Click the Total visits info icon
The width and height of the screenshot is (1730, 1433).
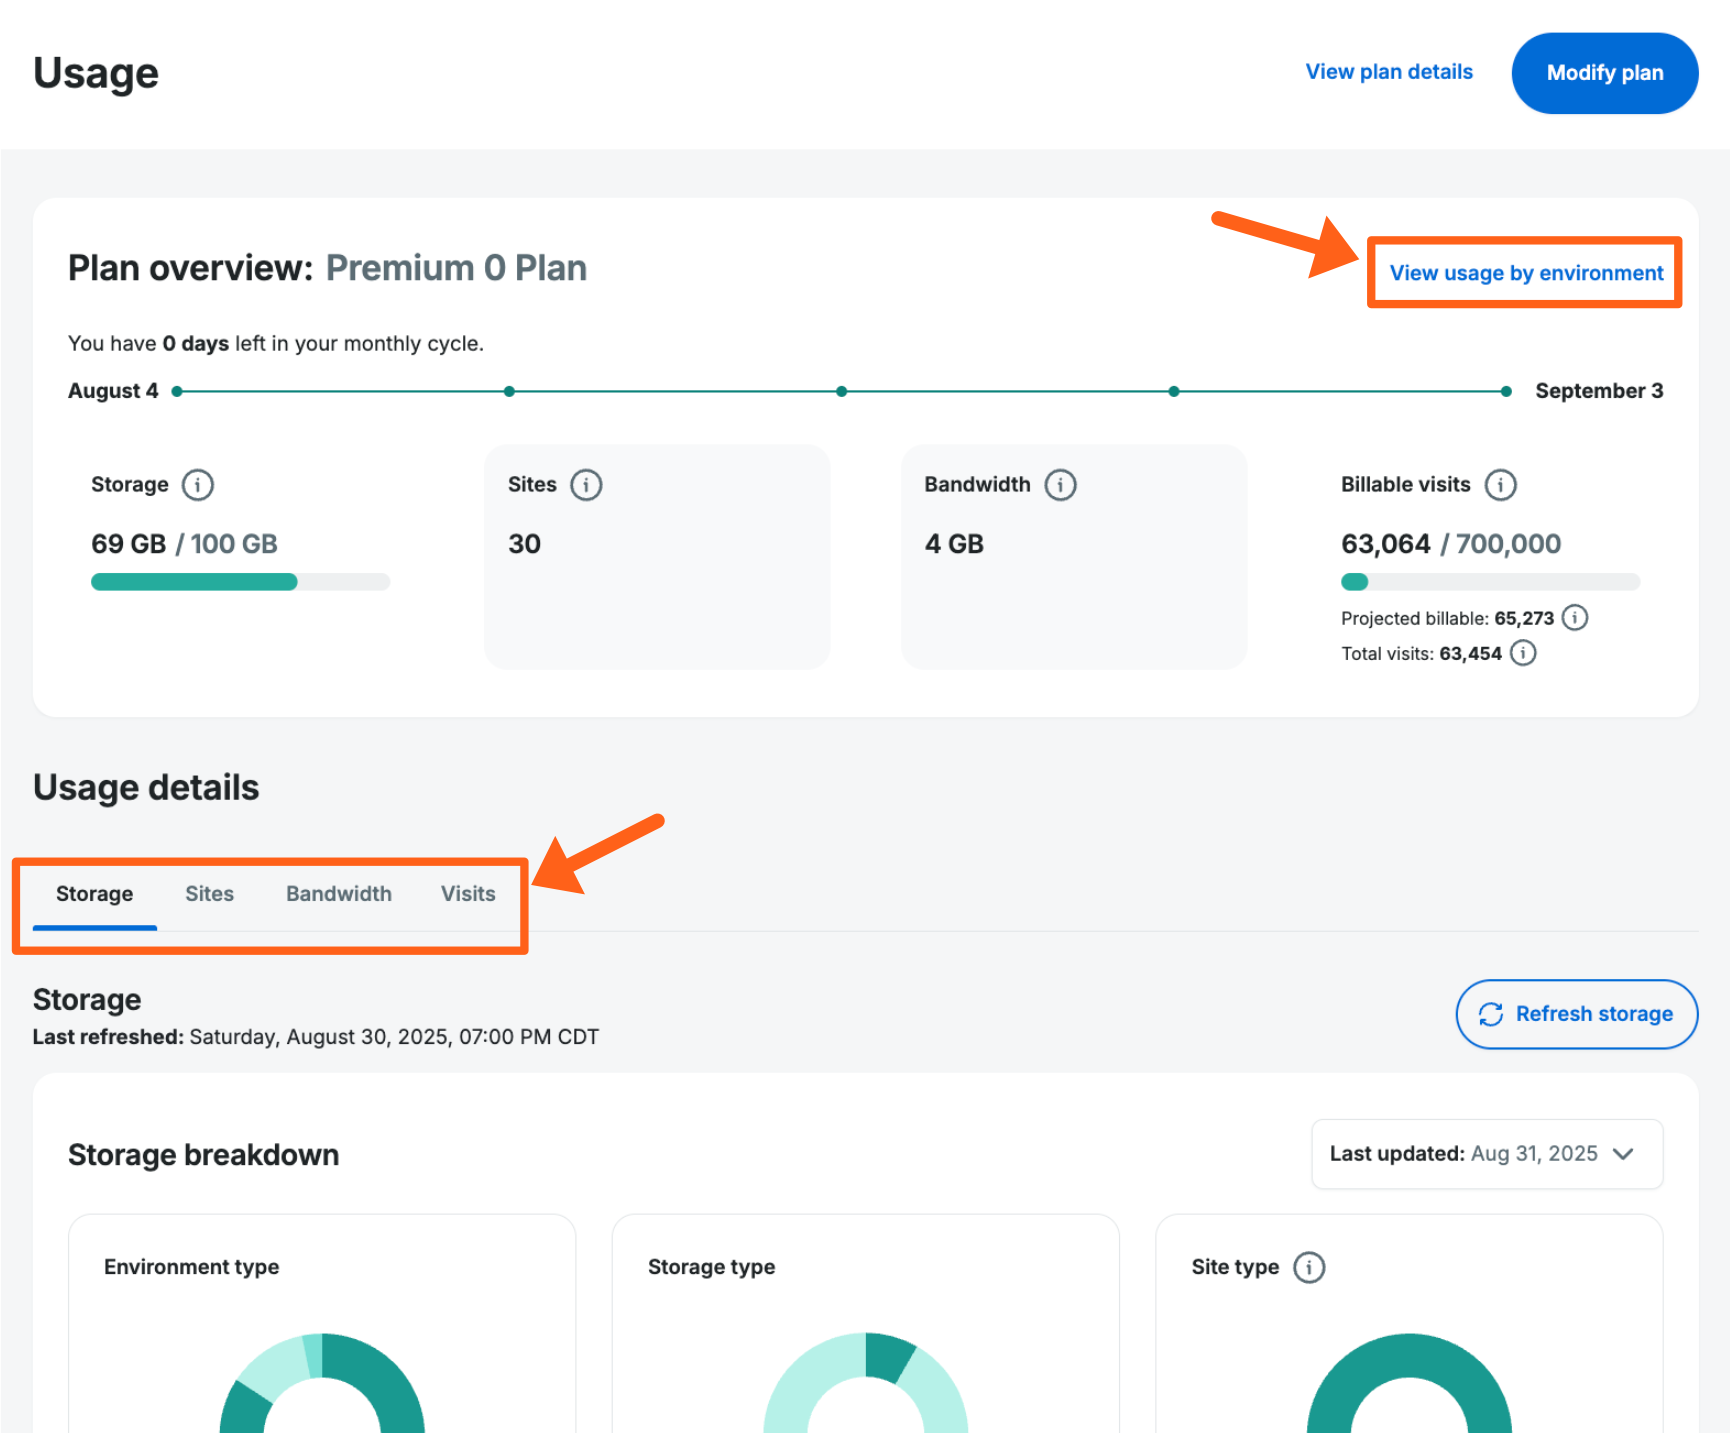(x=1523, y=653)
